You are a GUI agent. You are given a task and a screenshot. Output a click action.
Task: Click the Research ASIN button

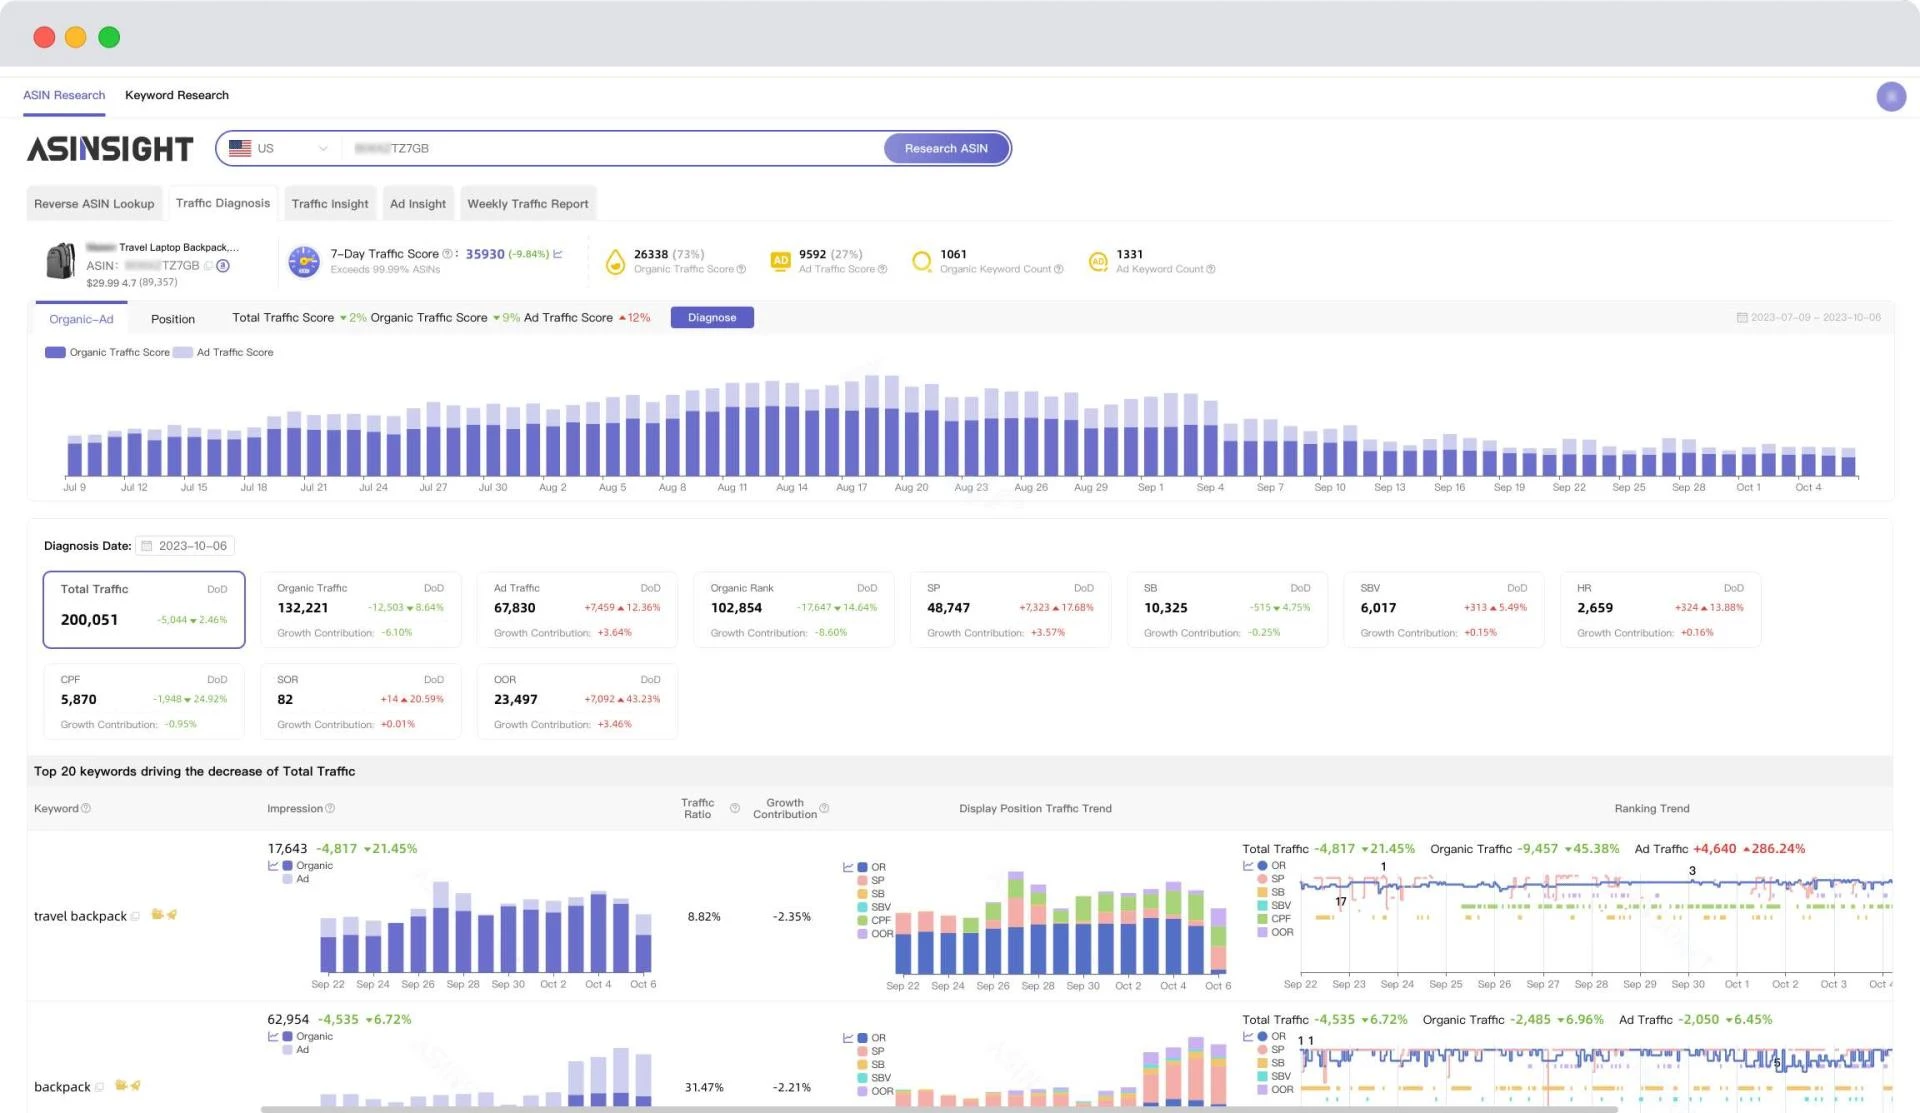point(945,148)
